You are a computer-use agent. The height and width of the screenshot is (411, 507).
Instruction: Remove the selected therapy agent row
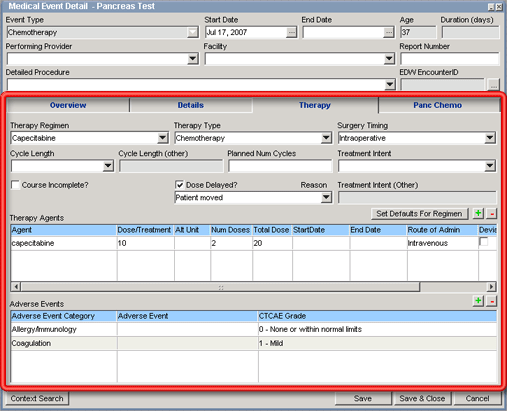[x=492, y=213]
